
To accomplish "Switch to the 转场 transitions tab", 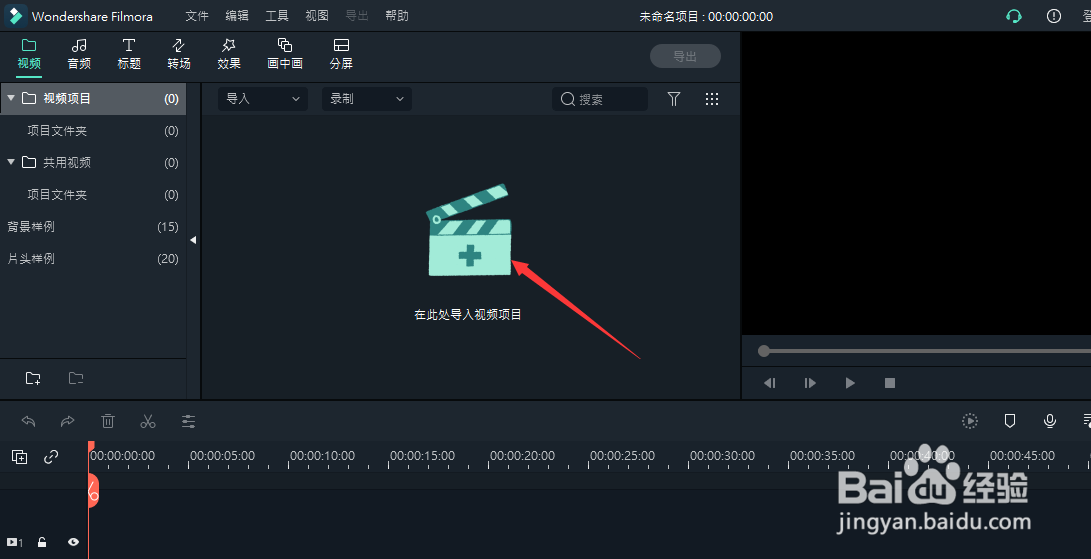I will tap(179, 54).
